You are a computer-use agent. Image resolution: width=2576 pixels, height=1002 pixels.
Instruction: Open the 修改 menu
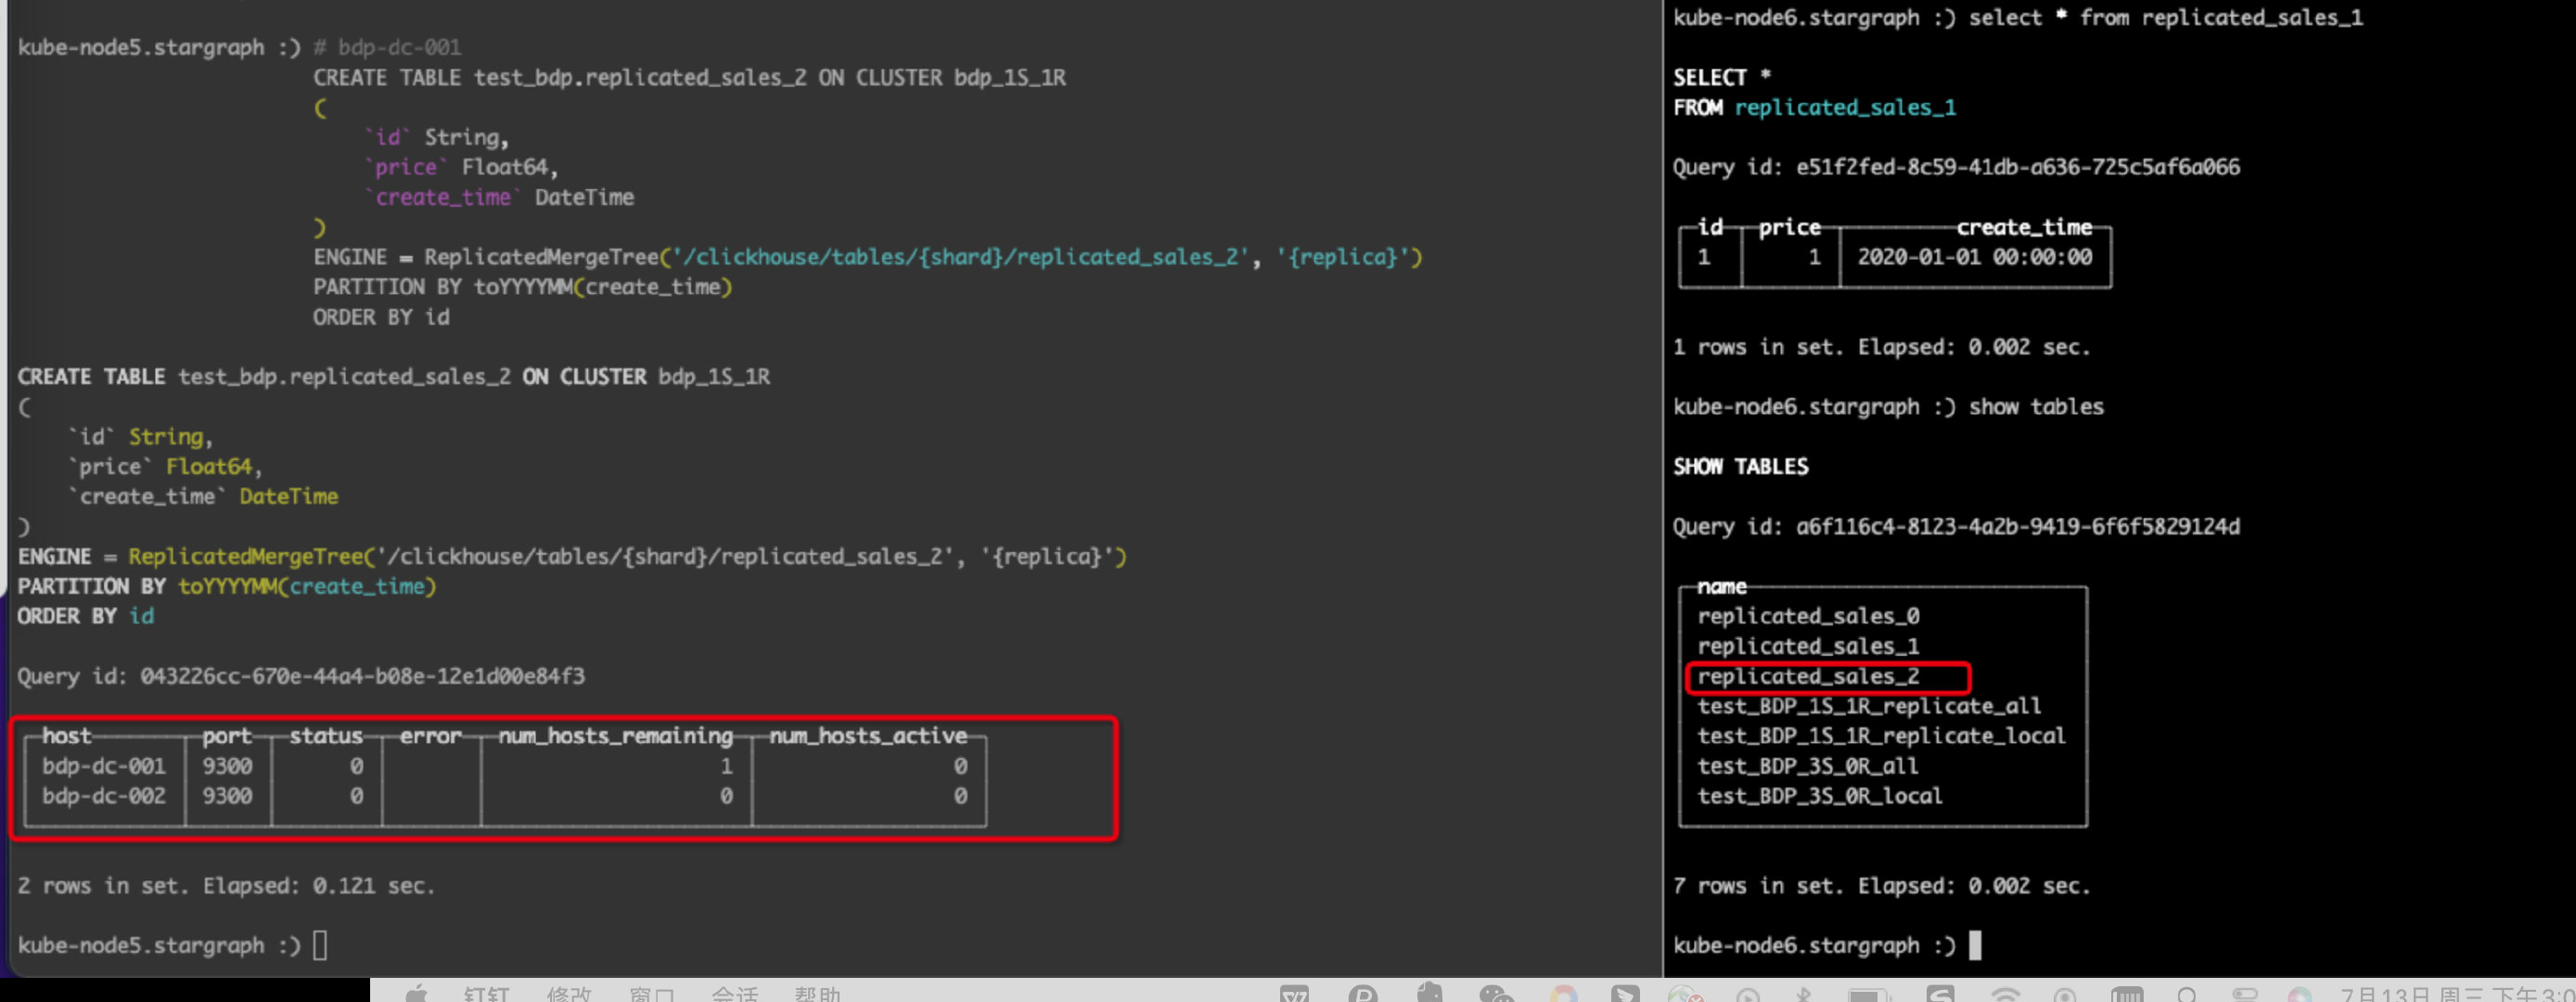569,994
